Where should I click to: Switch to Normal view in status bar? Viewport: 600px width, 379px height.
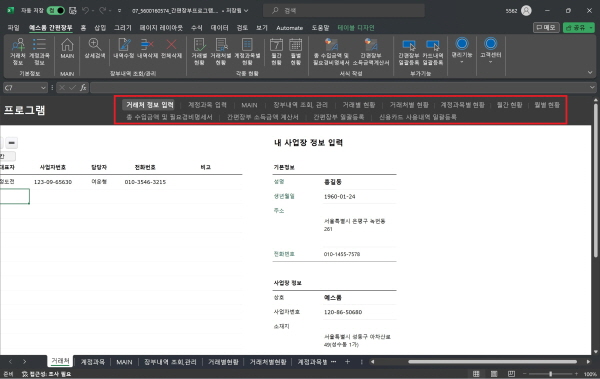476,374
